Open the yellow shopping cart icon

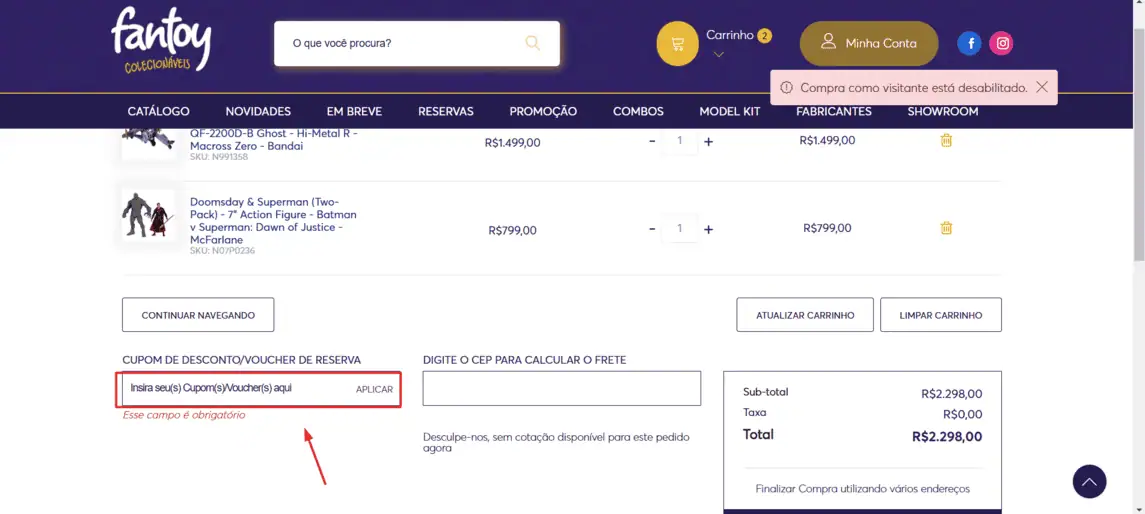pyautogui.click(x=678, y=44)
